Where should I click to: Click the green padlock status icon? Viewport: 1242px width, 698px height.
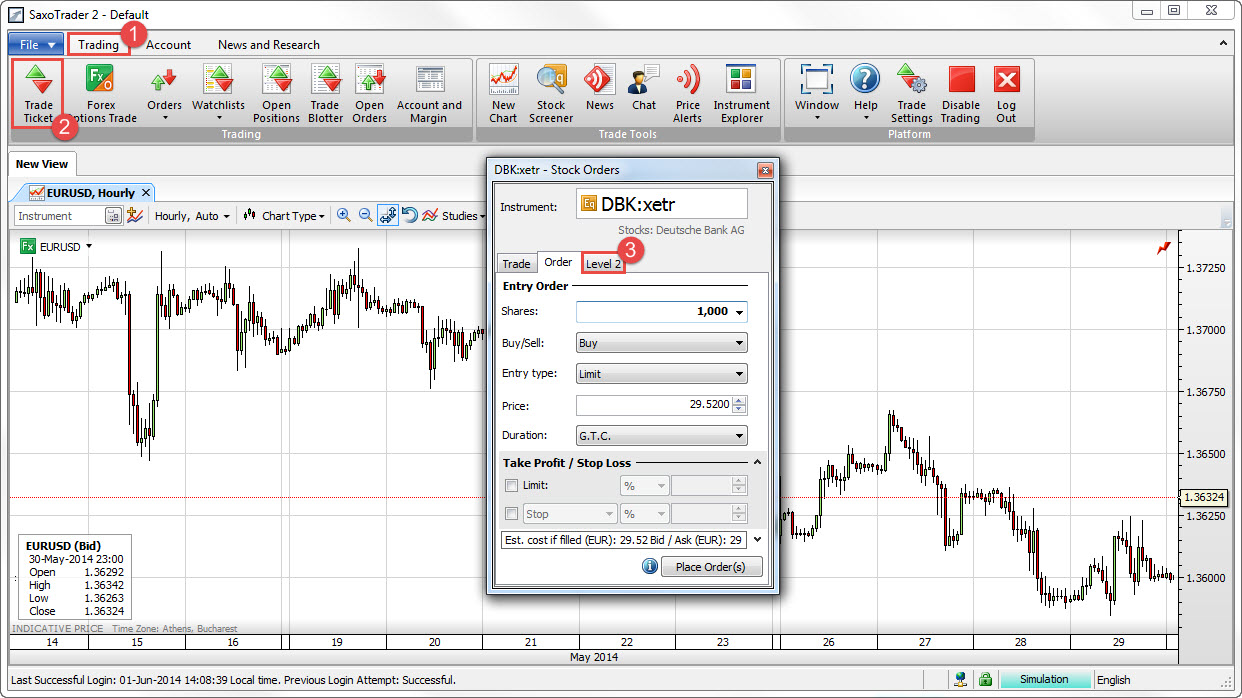coord(986,680)
